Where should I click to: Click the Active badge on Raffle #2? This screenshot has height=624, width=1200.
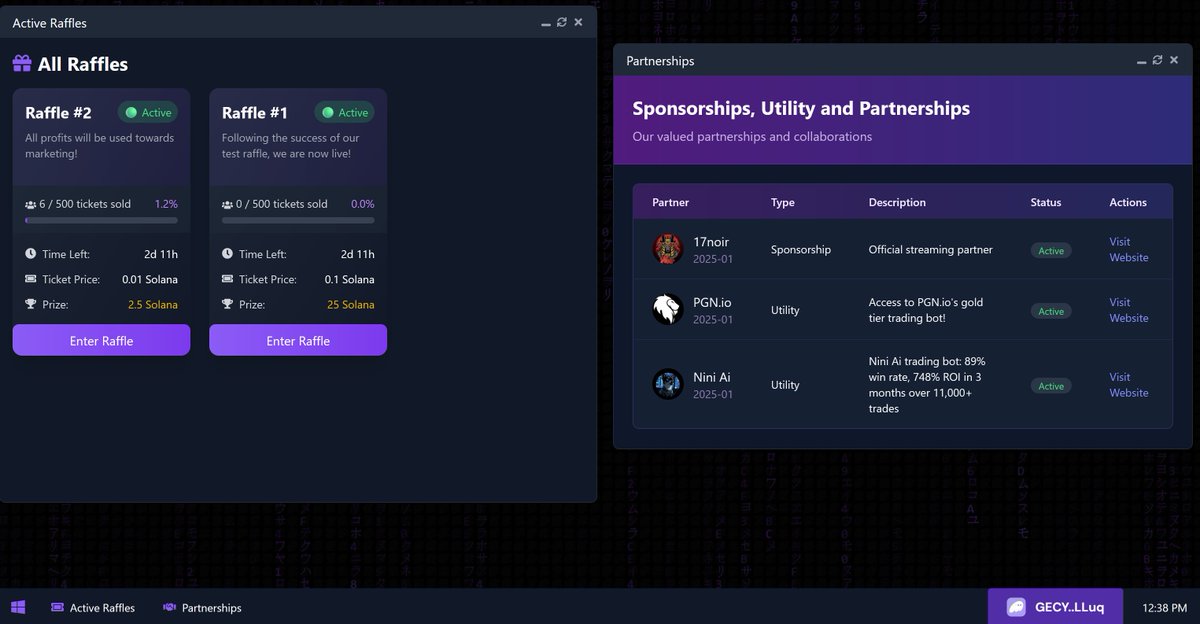(148, 113)
